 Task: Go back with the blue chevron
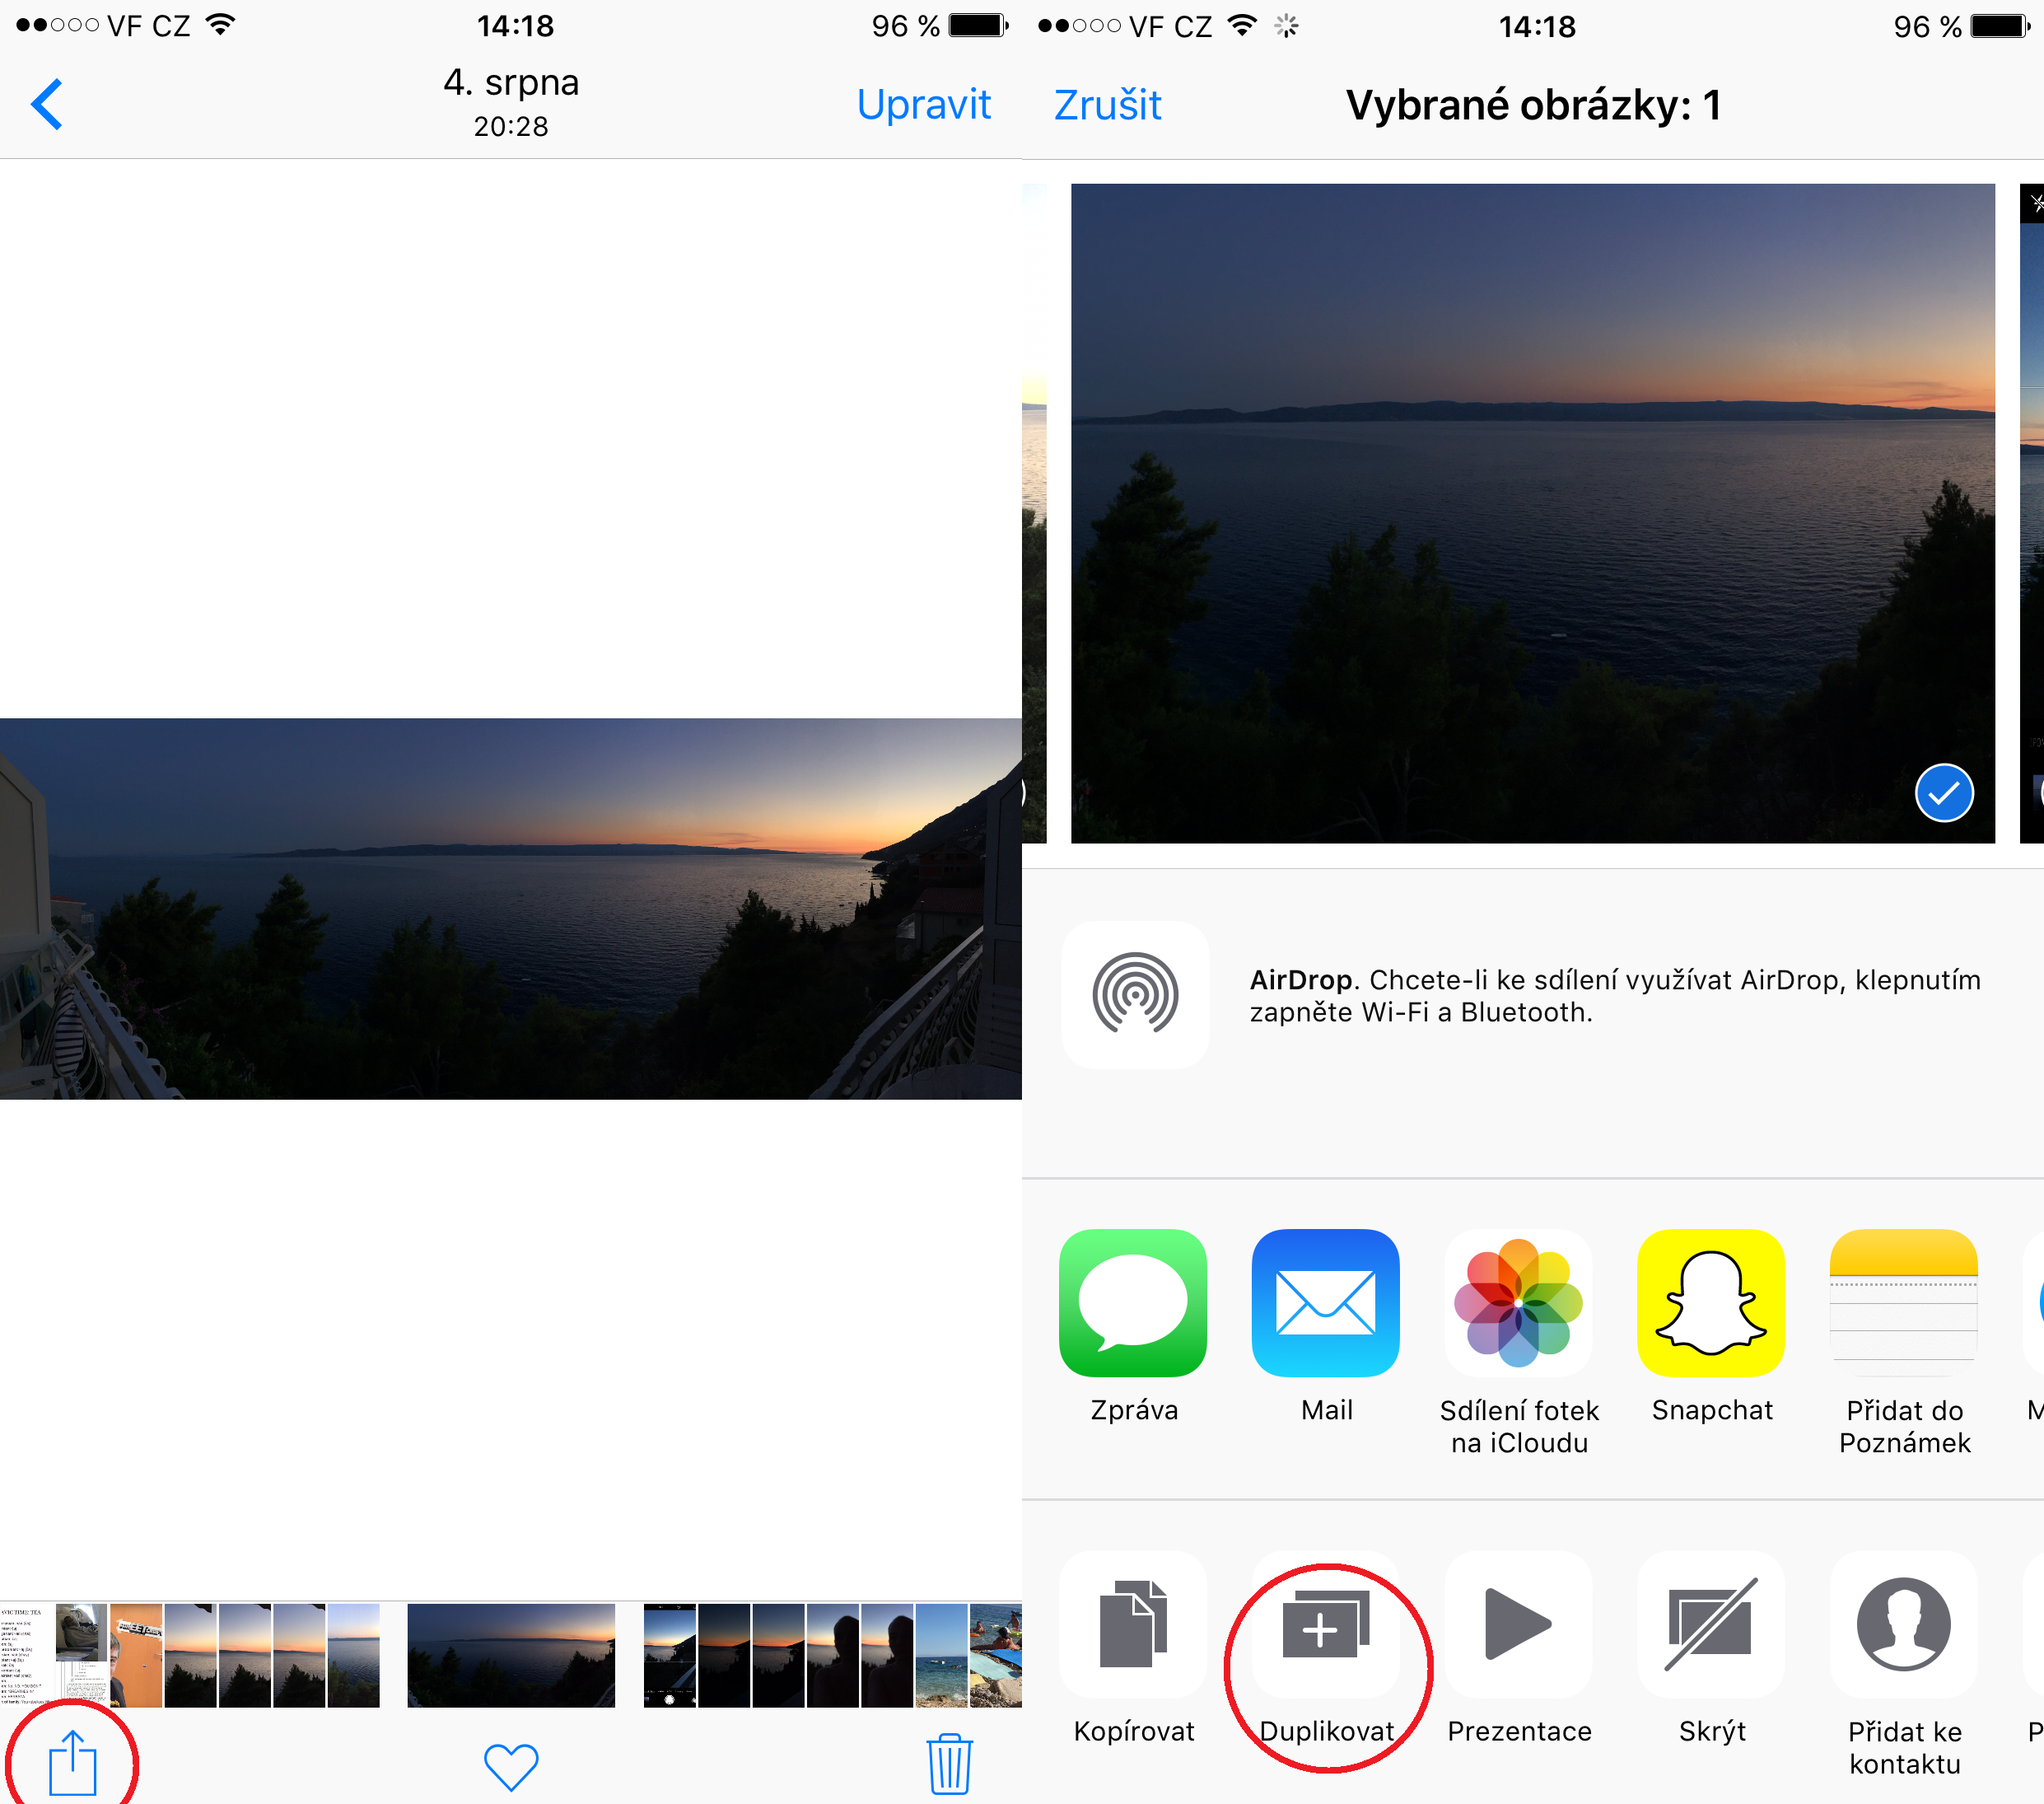click(47, 104)
